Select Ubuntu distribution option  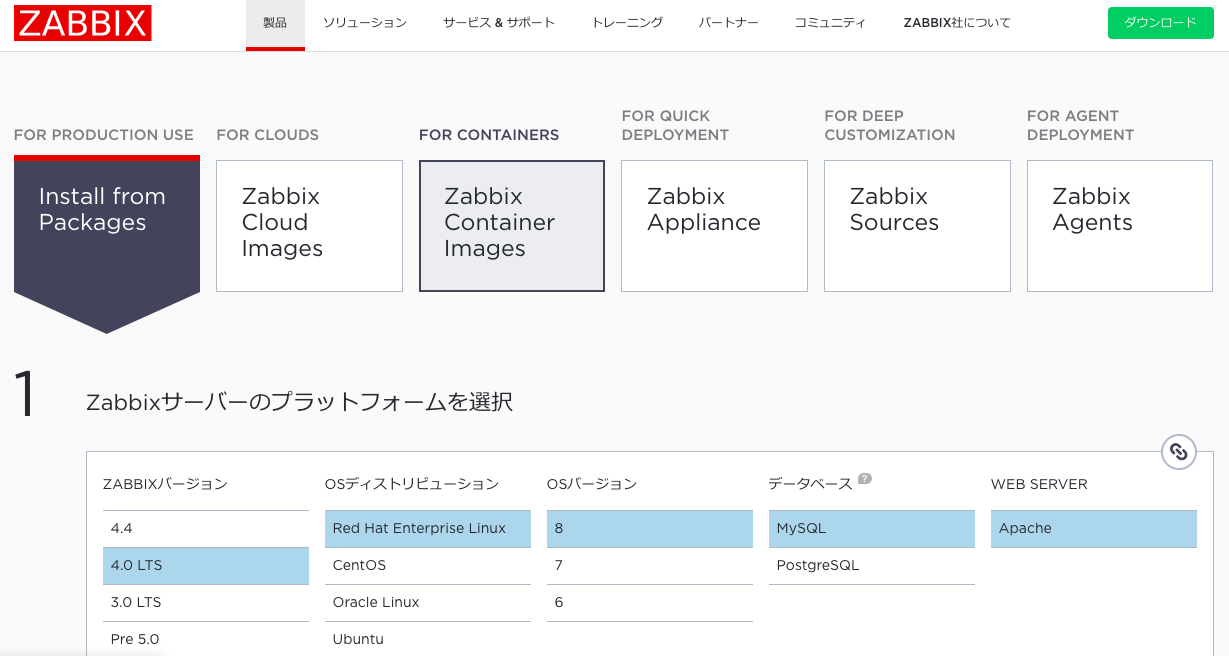pyautogui.click(x=427, y=639)
